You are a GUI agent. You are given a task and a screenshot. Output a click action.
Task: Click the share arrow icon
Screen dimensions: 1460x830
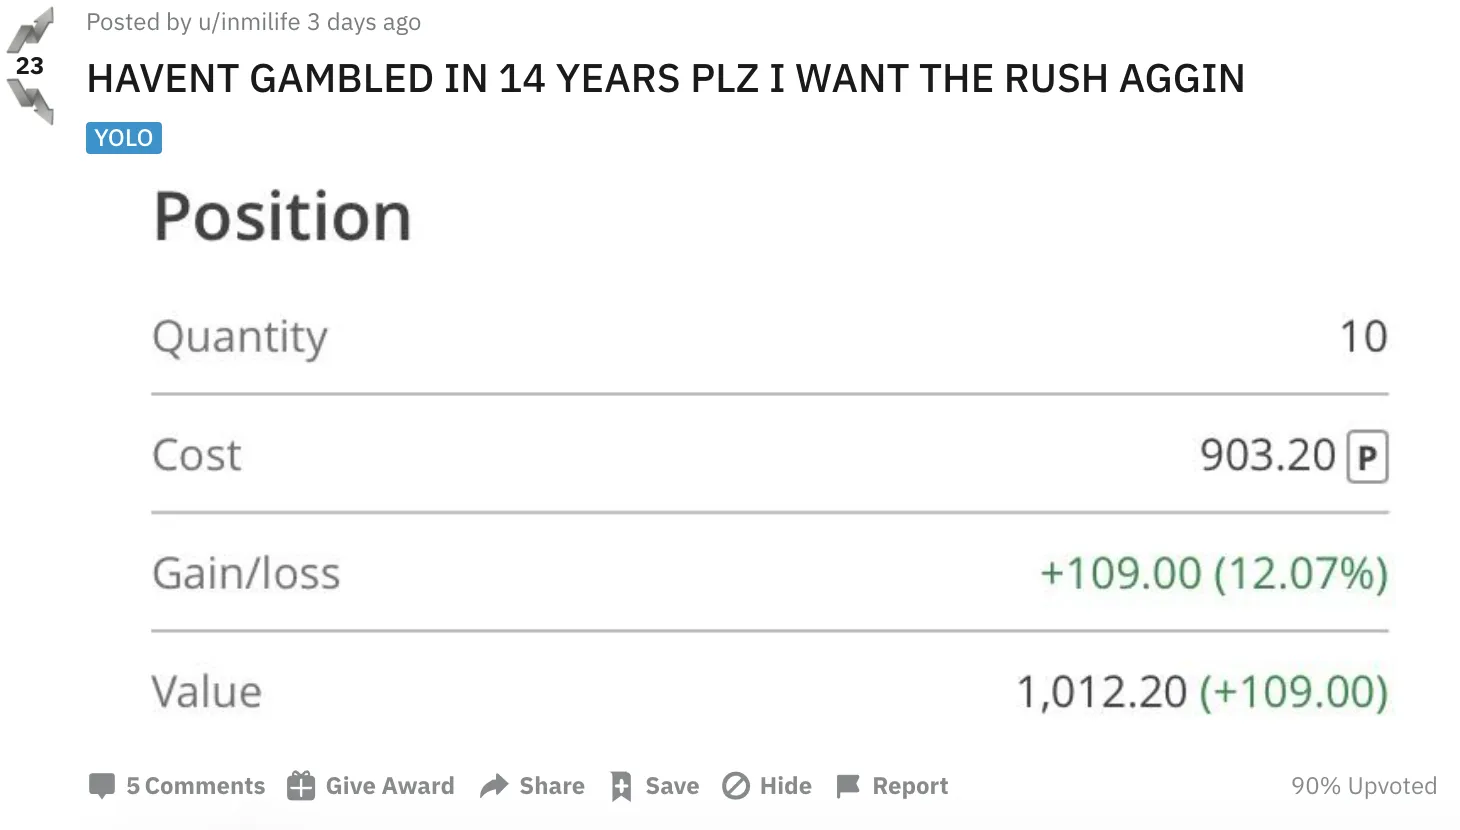coord(495,786)
